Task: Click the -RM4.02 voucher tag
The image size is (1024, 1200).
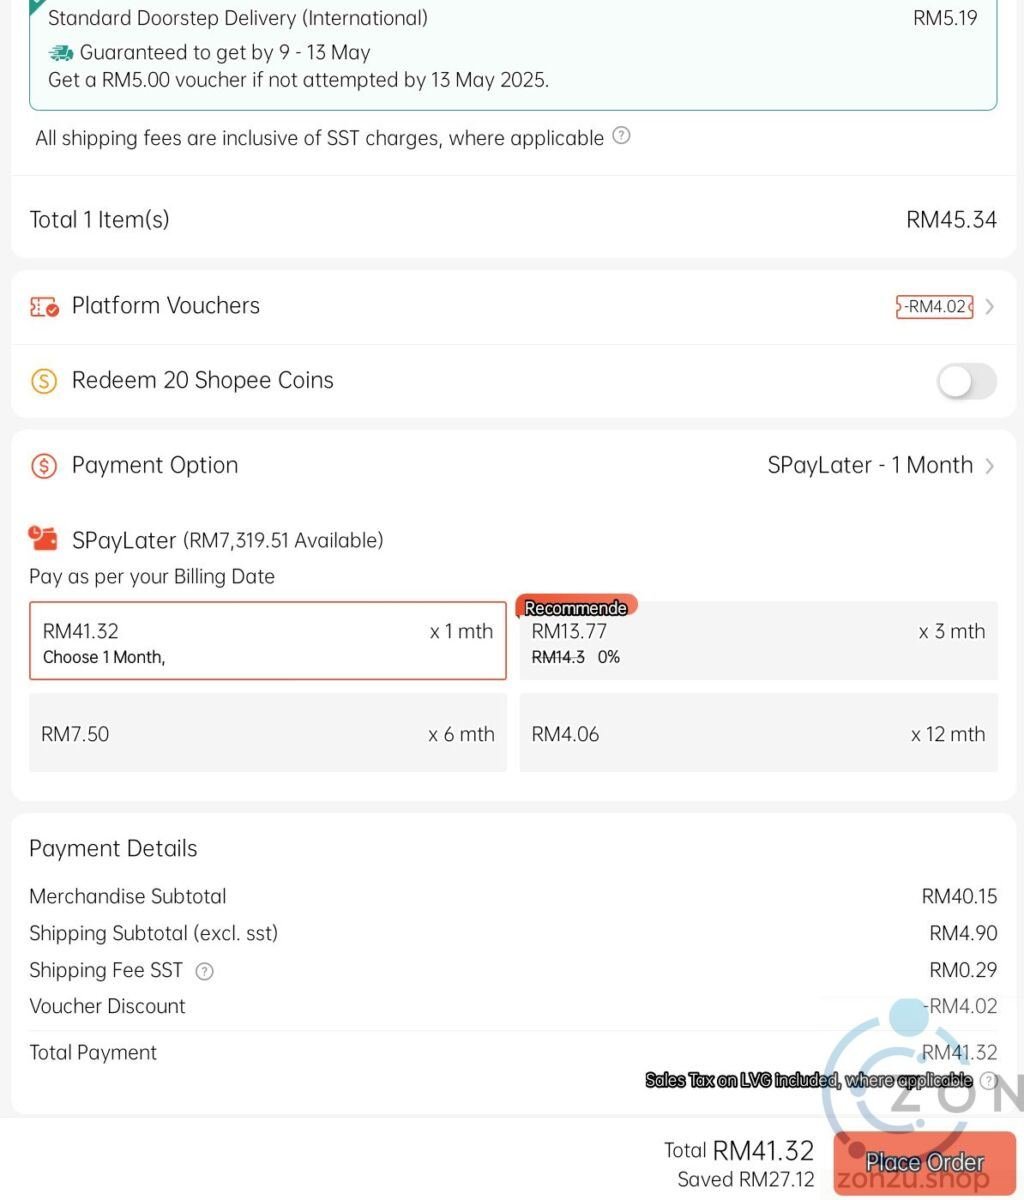Action: [x=934, y=307]
